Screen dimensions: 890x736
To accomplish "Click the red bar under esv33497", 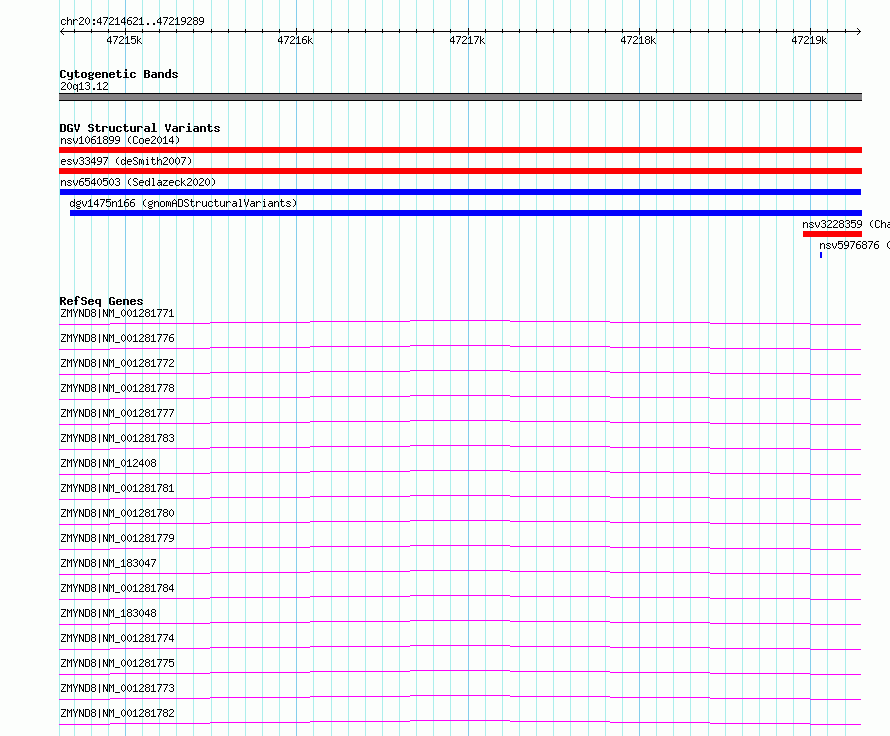I will tap(460, 171).
